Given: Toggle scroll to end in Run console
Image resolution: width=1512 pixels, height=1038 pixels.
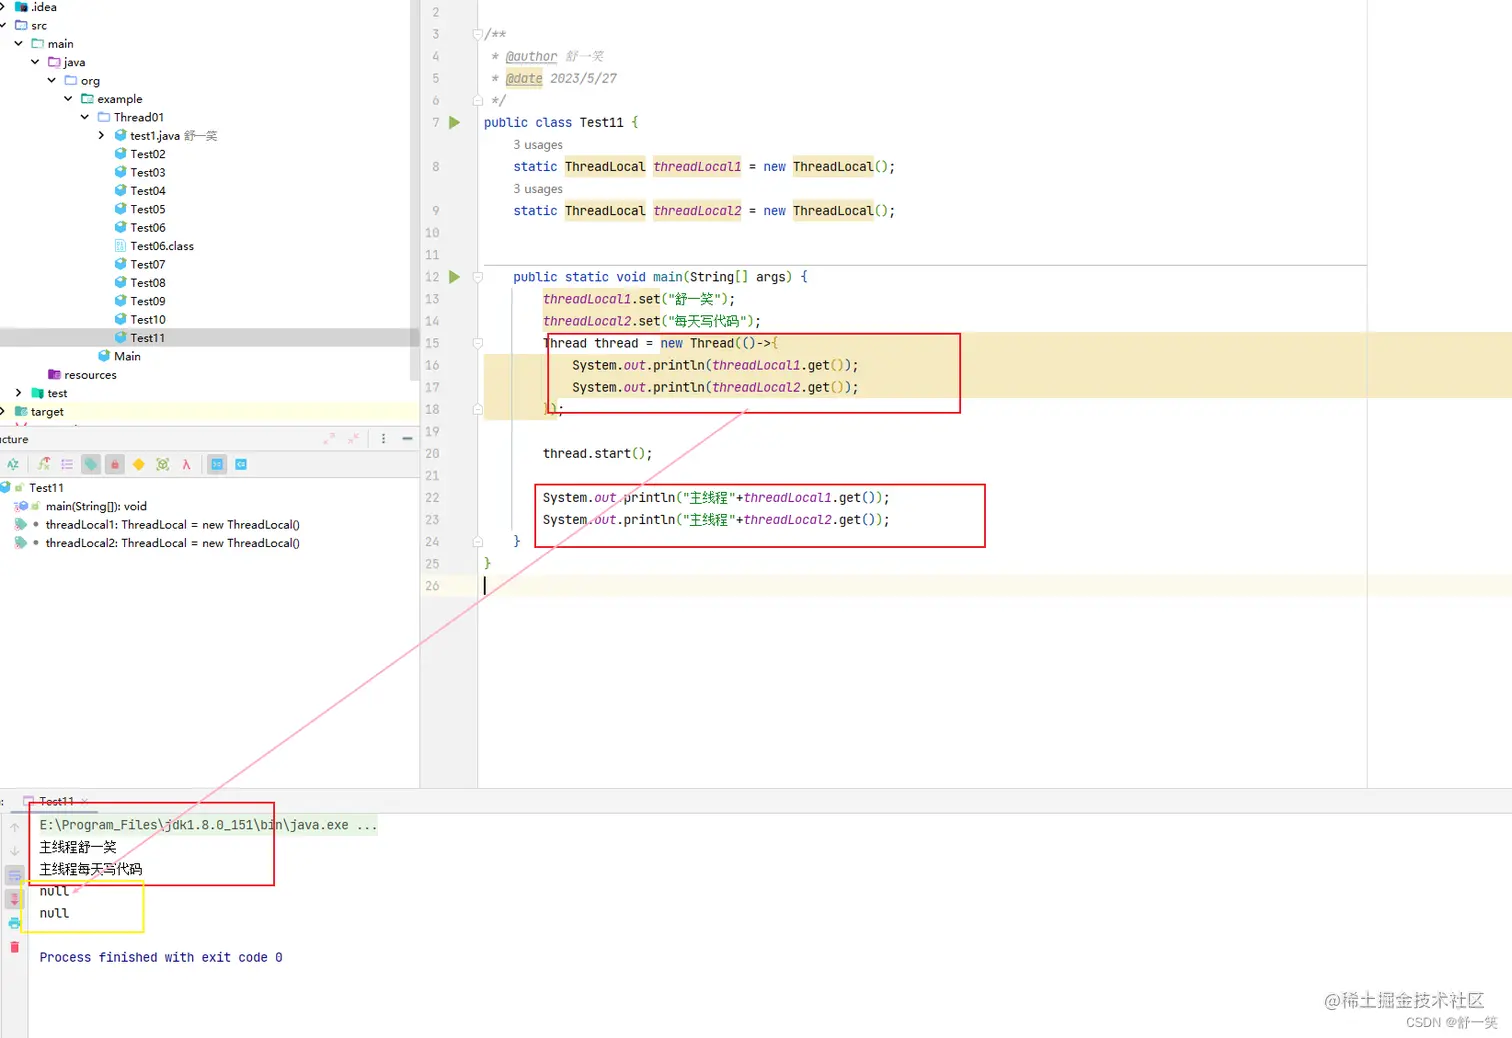Looking at the screenshot, I should pyautogui.click(x=14, y=899).
